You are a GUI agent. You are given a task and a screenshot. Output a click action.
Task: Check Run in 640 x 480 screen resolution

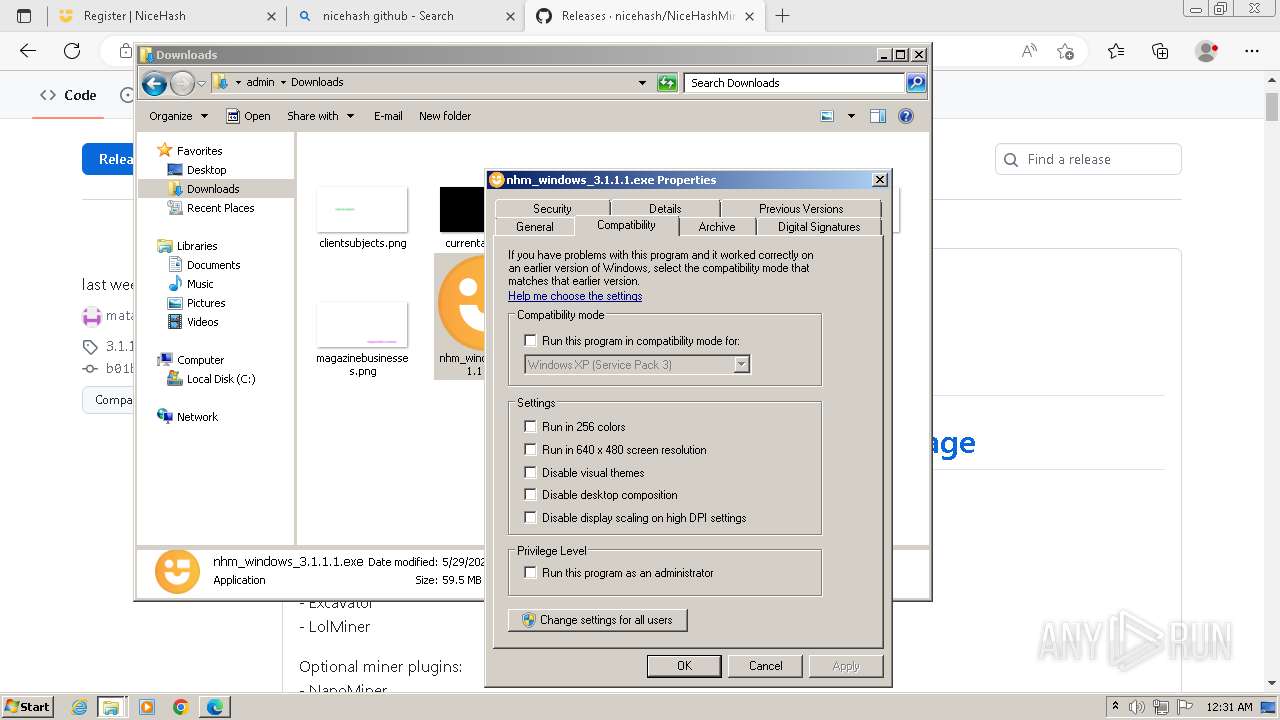531,450
